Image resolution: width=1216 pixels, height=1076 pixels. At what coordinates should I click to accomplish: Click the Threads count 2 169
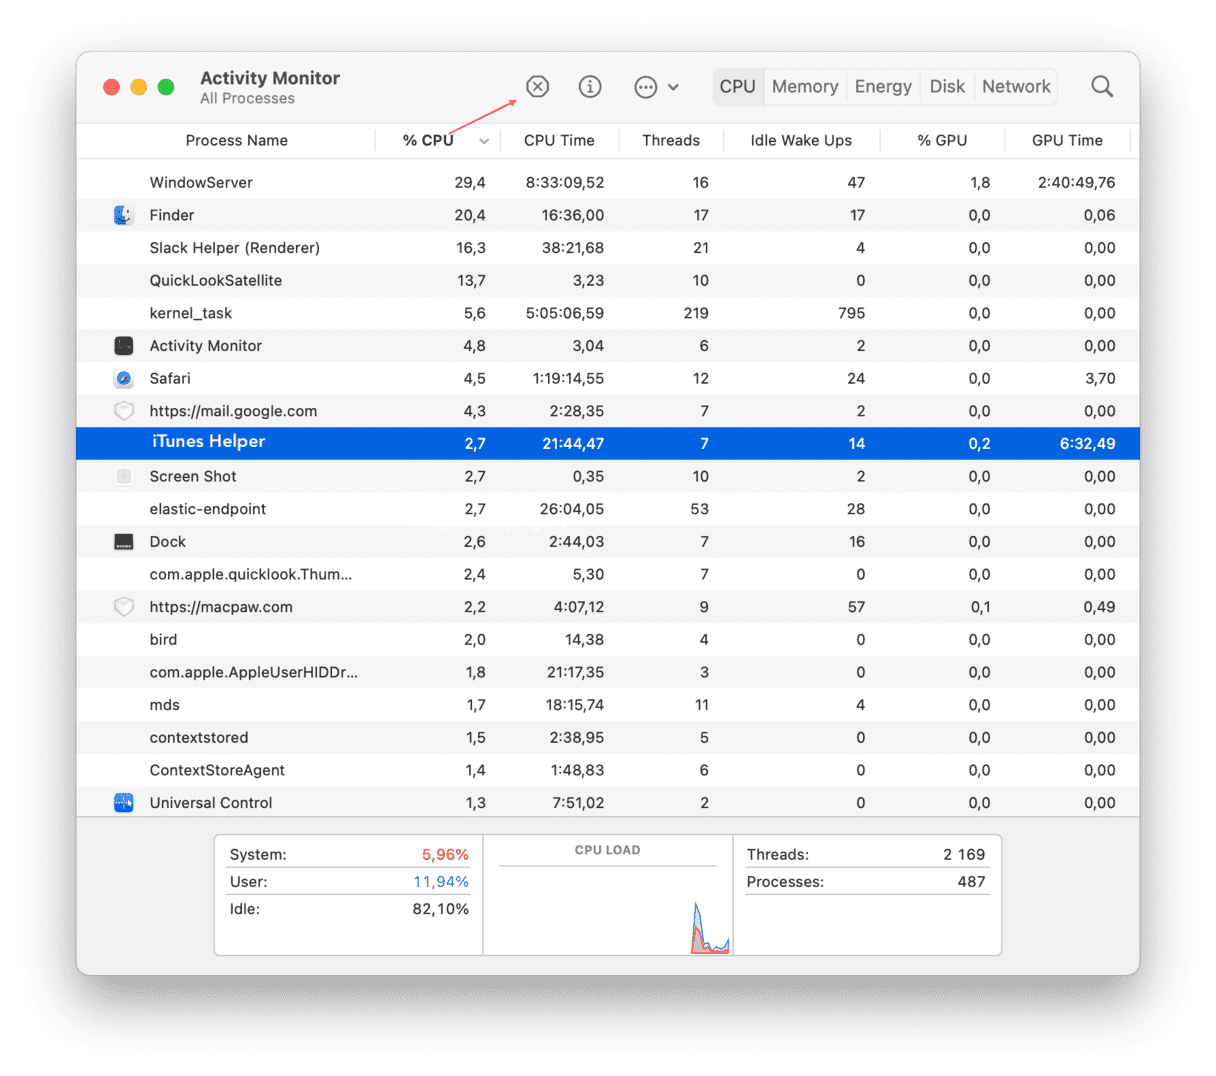click(964, 855)
